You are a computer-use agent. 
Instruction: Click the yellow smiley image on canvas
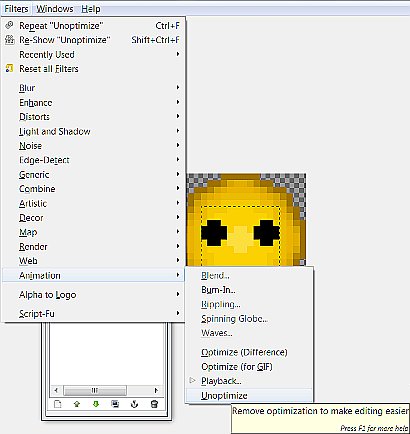(246, 220)
